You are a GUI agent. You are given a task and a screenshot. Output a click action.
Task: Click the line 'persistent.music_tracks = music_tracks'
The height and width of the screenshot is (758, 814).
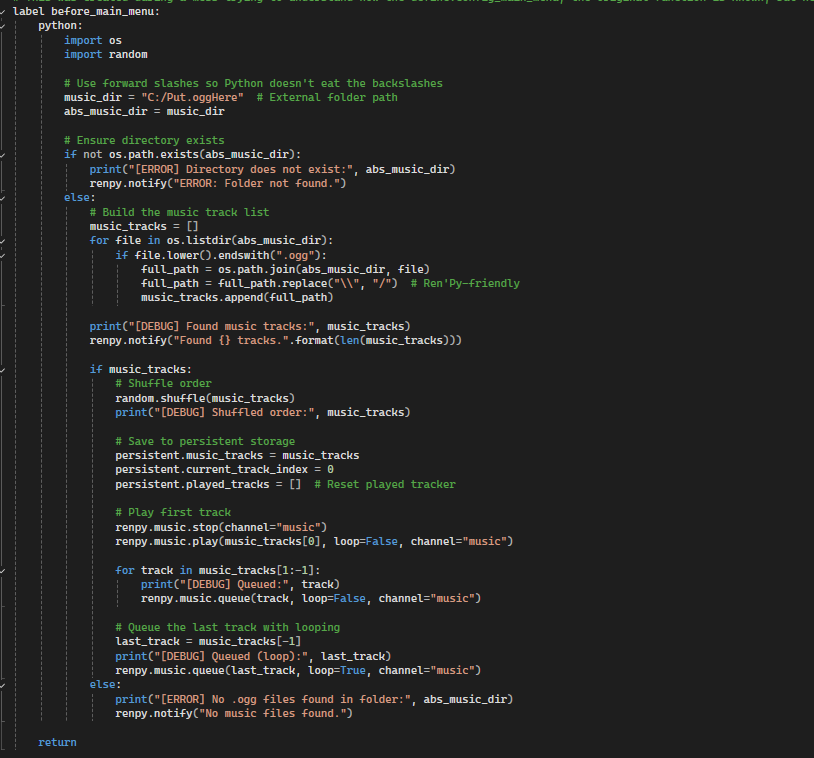237,455
